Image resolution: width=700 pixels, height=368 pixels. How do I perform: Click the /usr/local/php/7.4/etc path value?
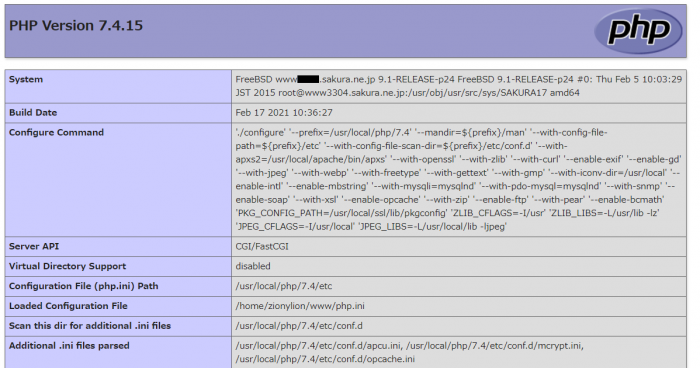pos(284,286)
